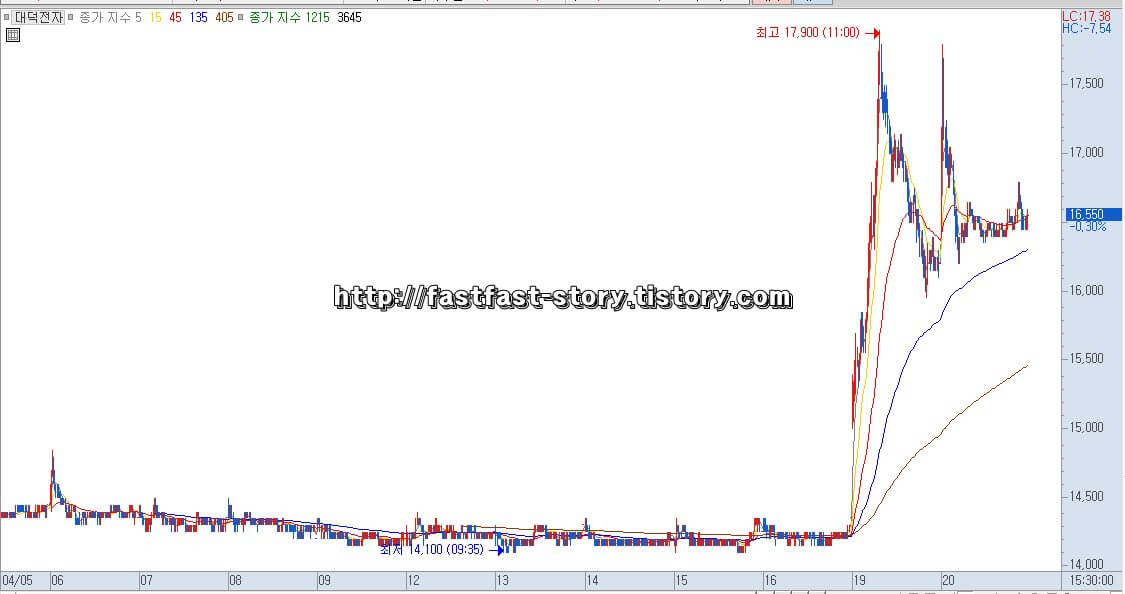The width and height of the screenshot is (1125, 594).
Task: Click the 14,000 price axis label
Action: pyautogui.click(x=1086, y=564)
